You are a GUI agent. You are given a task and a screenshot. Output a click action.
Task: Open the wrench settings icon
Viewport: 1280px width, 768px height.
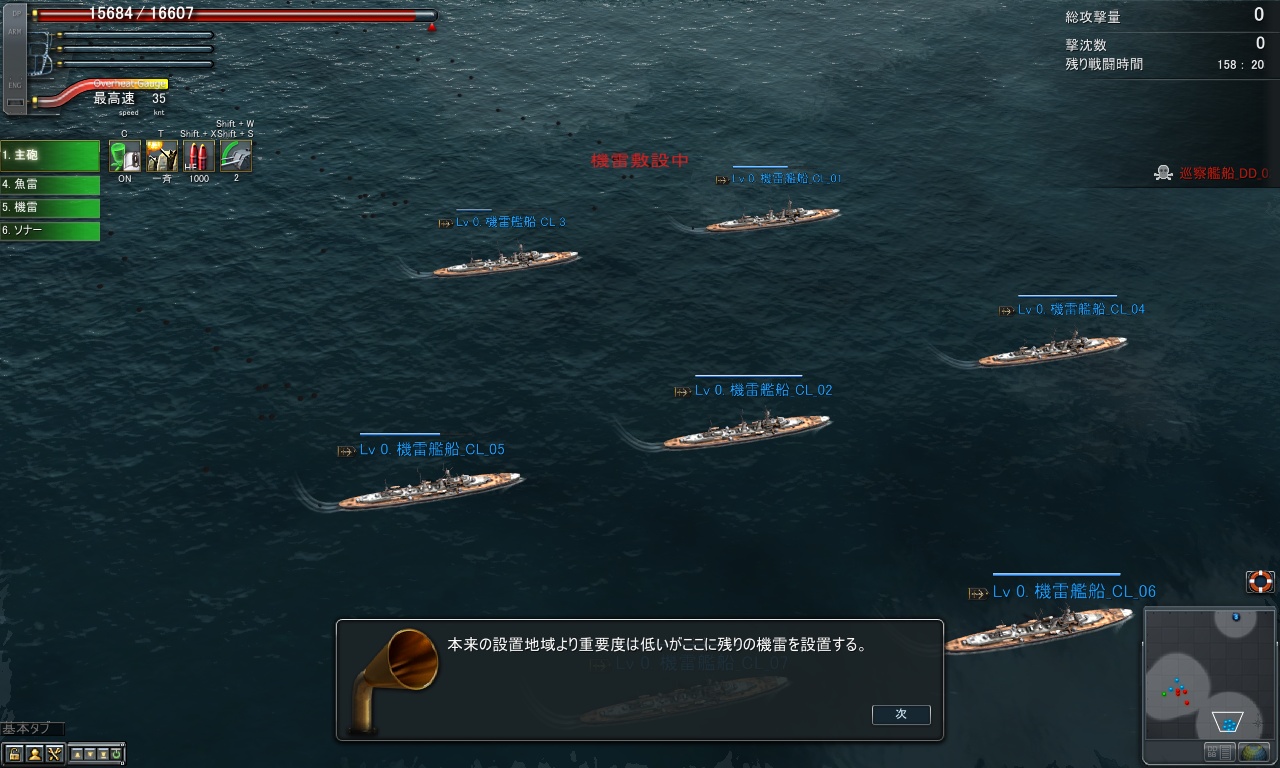tap(55, 754)
